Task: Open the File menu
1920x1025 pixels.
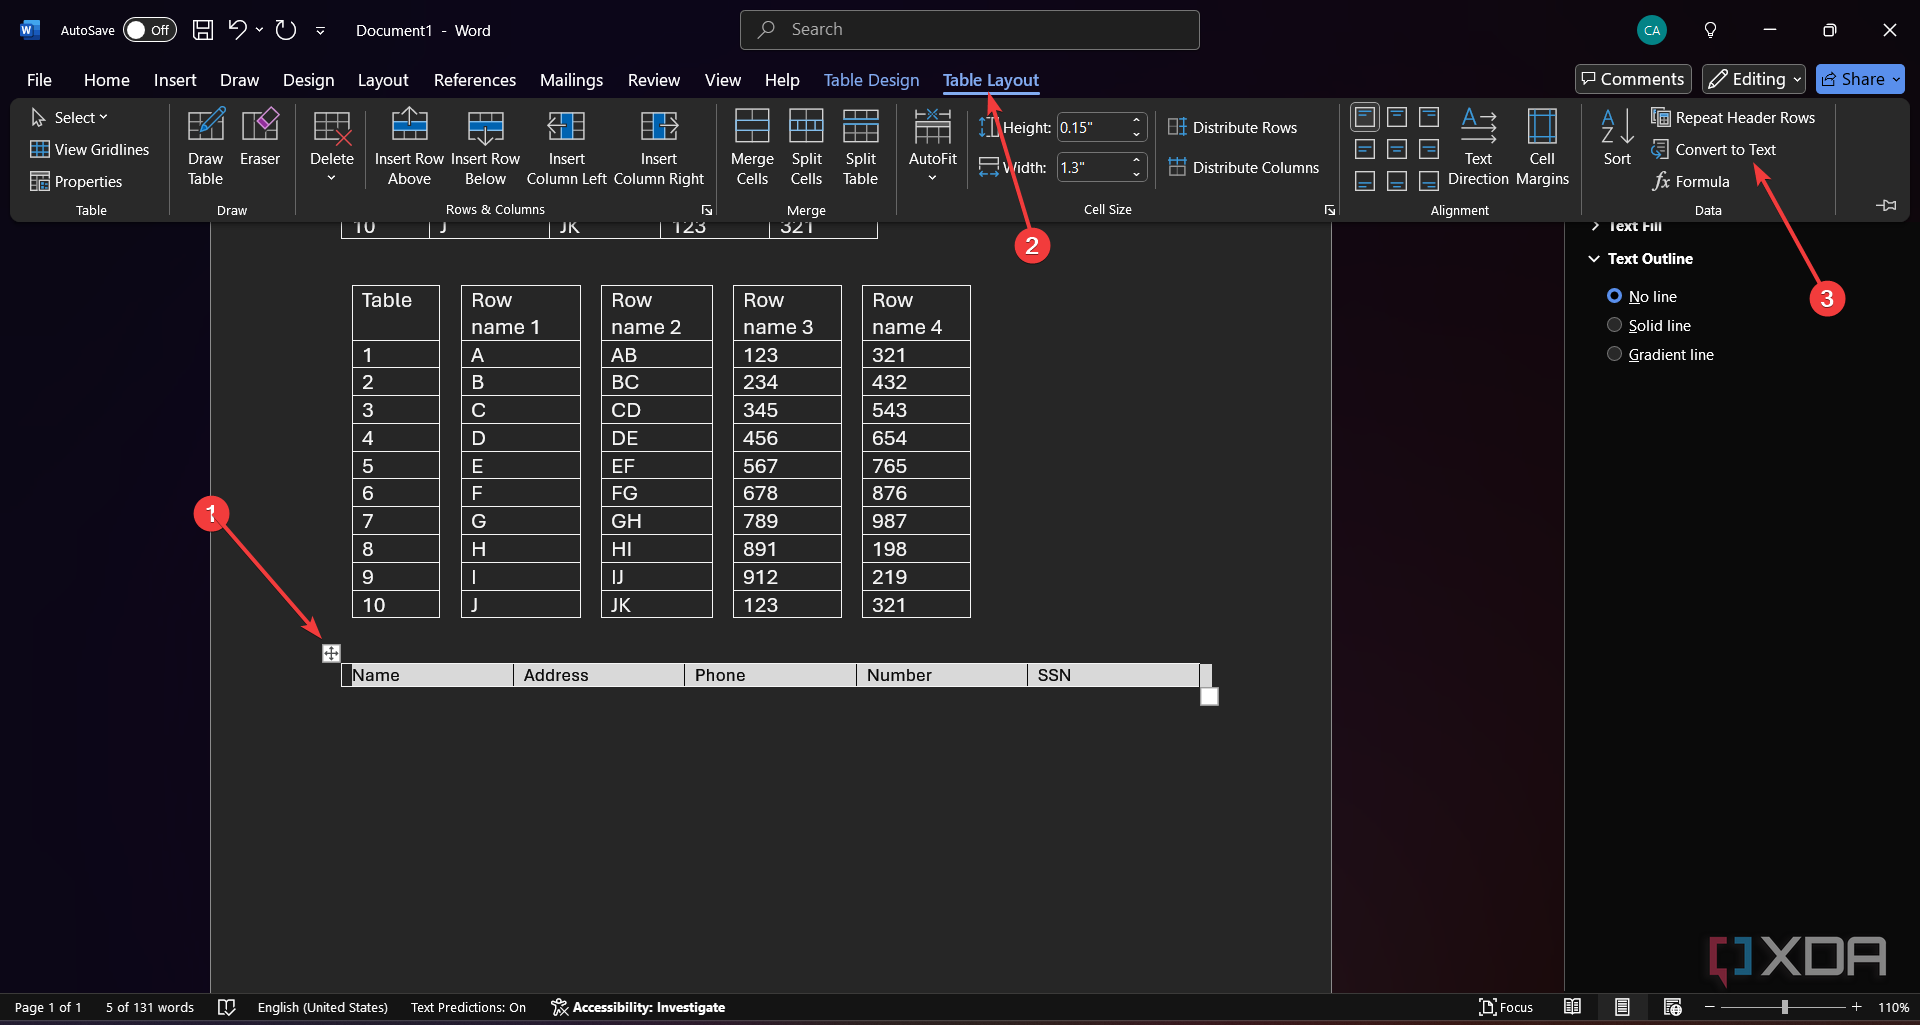Action: (x=39, y=80)
